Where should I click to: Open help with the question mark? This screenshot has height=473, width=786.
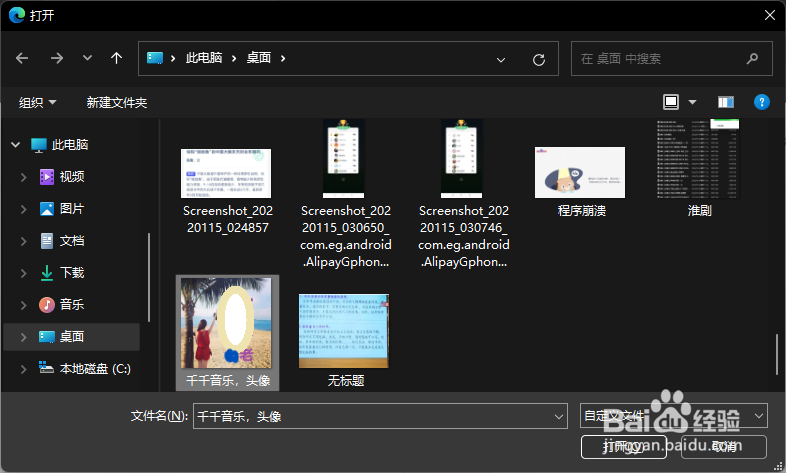coord(761,102)
